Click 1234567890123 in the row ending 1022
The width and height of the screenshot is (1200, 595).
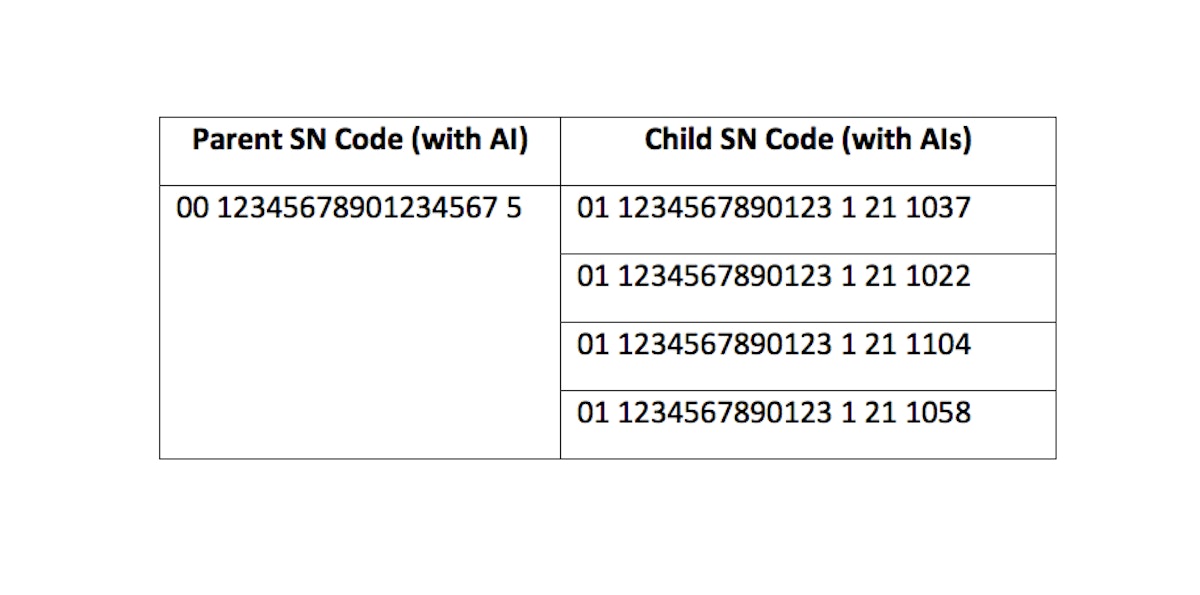coord(725,277)
